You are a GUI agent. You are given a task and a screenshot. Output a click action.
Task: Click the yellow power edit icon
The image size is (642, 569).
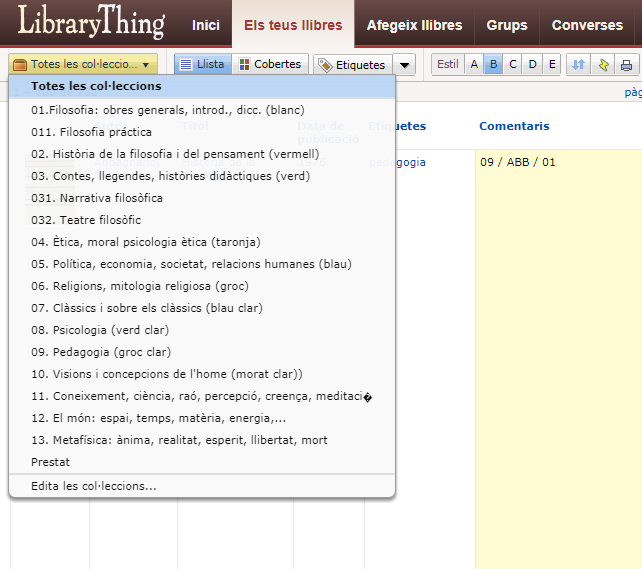tap(603, 65)
